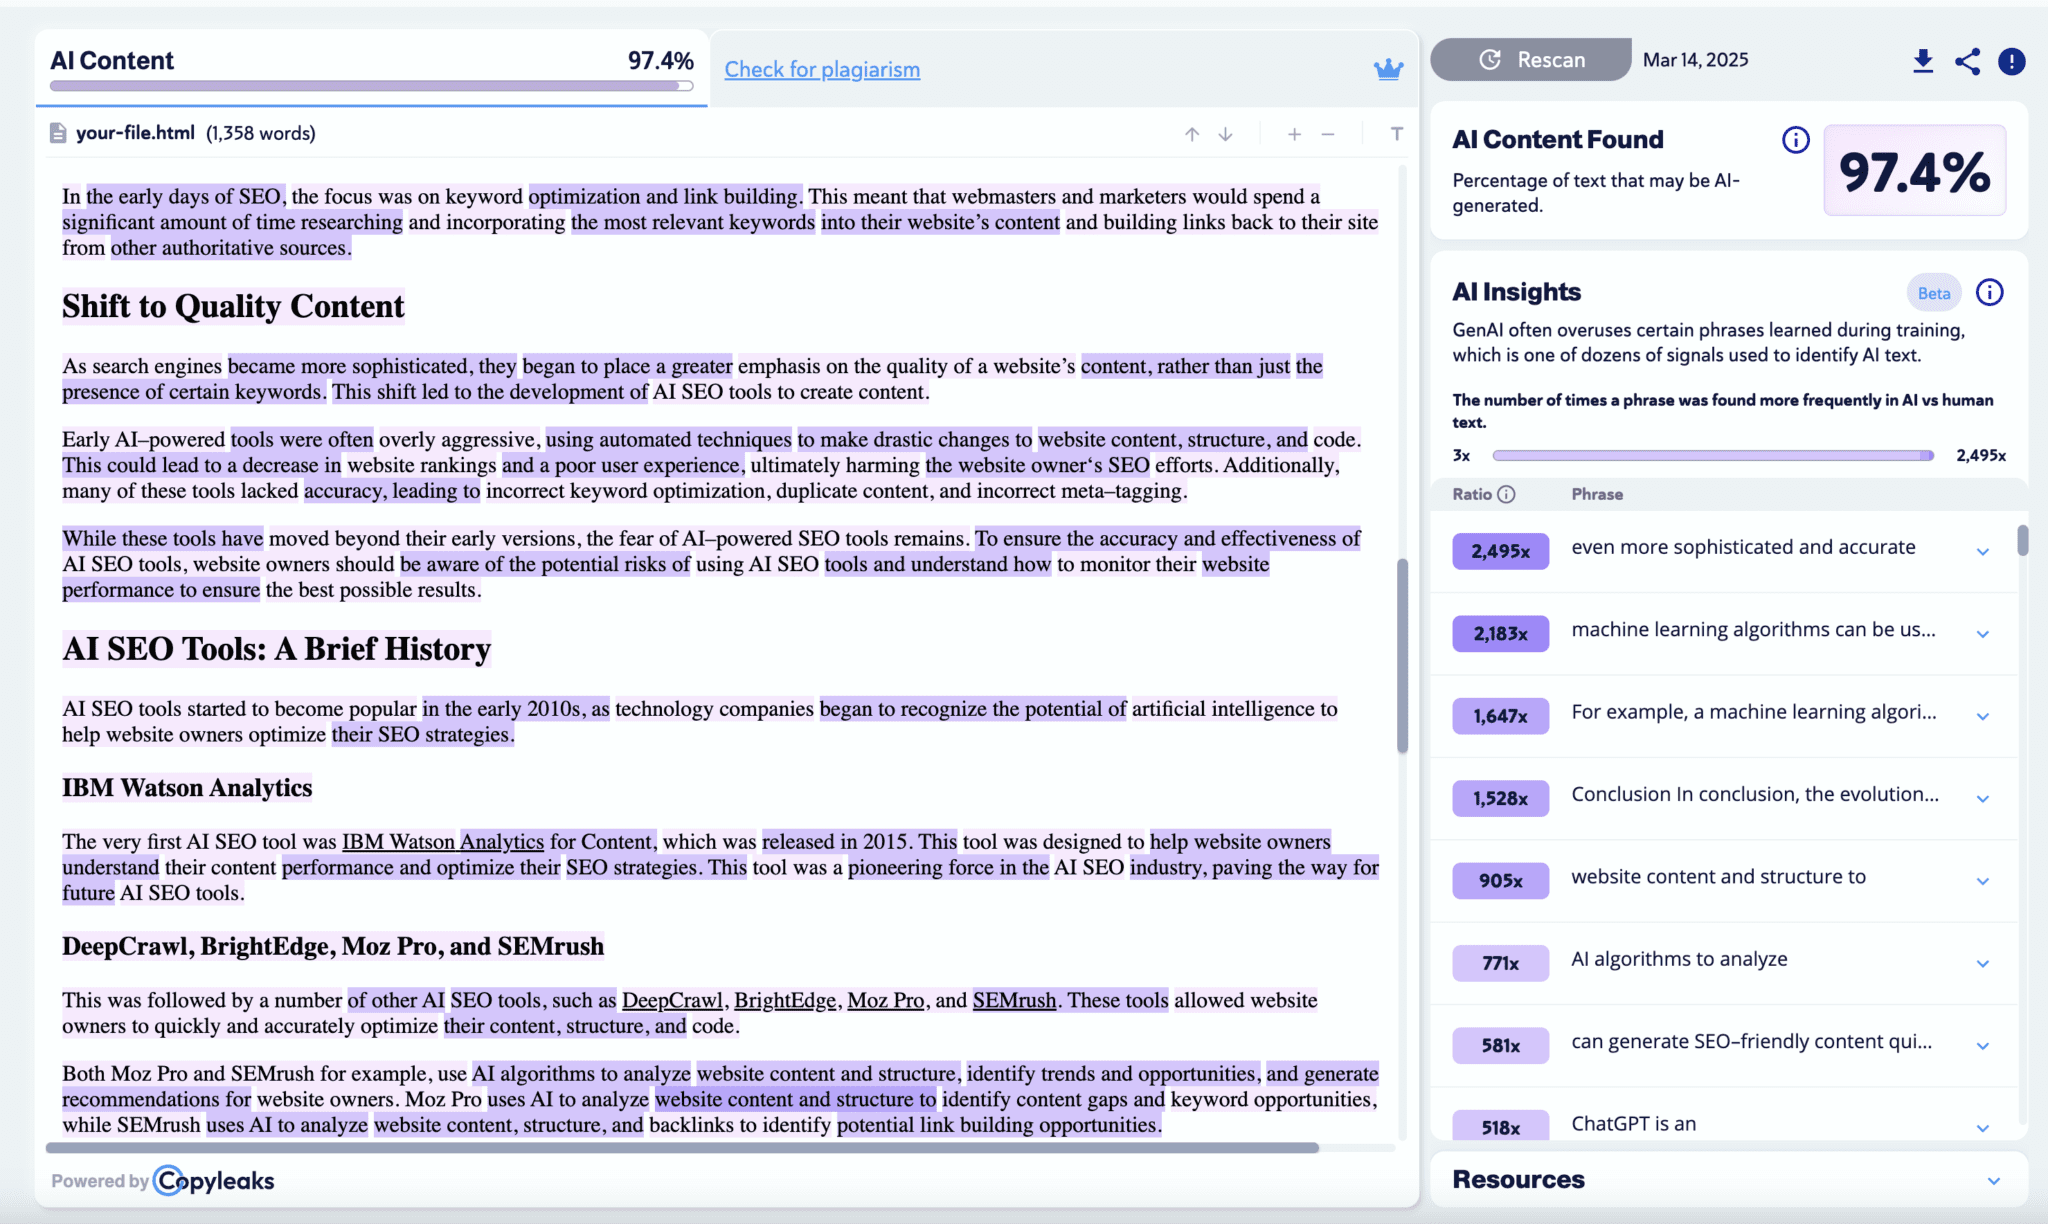Zoom in text with plus icon
The height and width of the screenshot is (1224, 2048).
(1294, 134)
